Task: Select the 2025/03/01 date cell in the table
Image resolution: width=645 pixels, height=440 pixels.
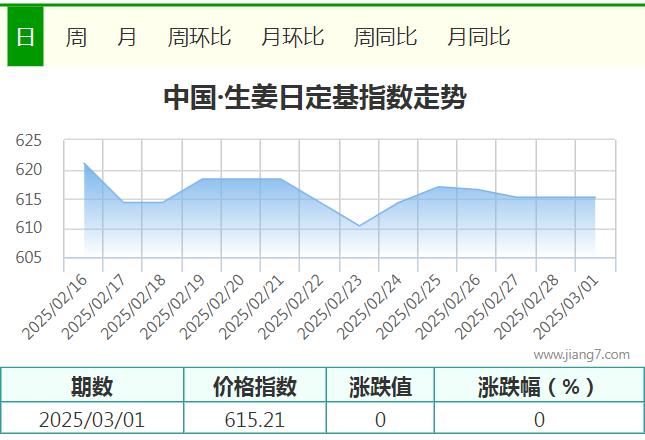Action: pos(92,420)
